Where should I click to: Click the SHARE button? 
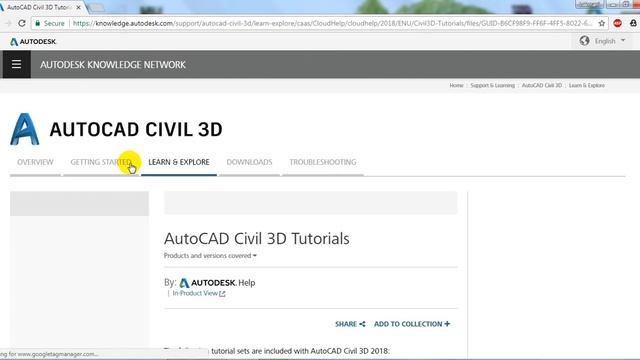pyautogui.click(x=350, y=324)
